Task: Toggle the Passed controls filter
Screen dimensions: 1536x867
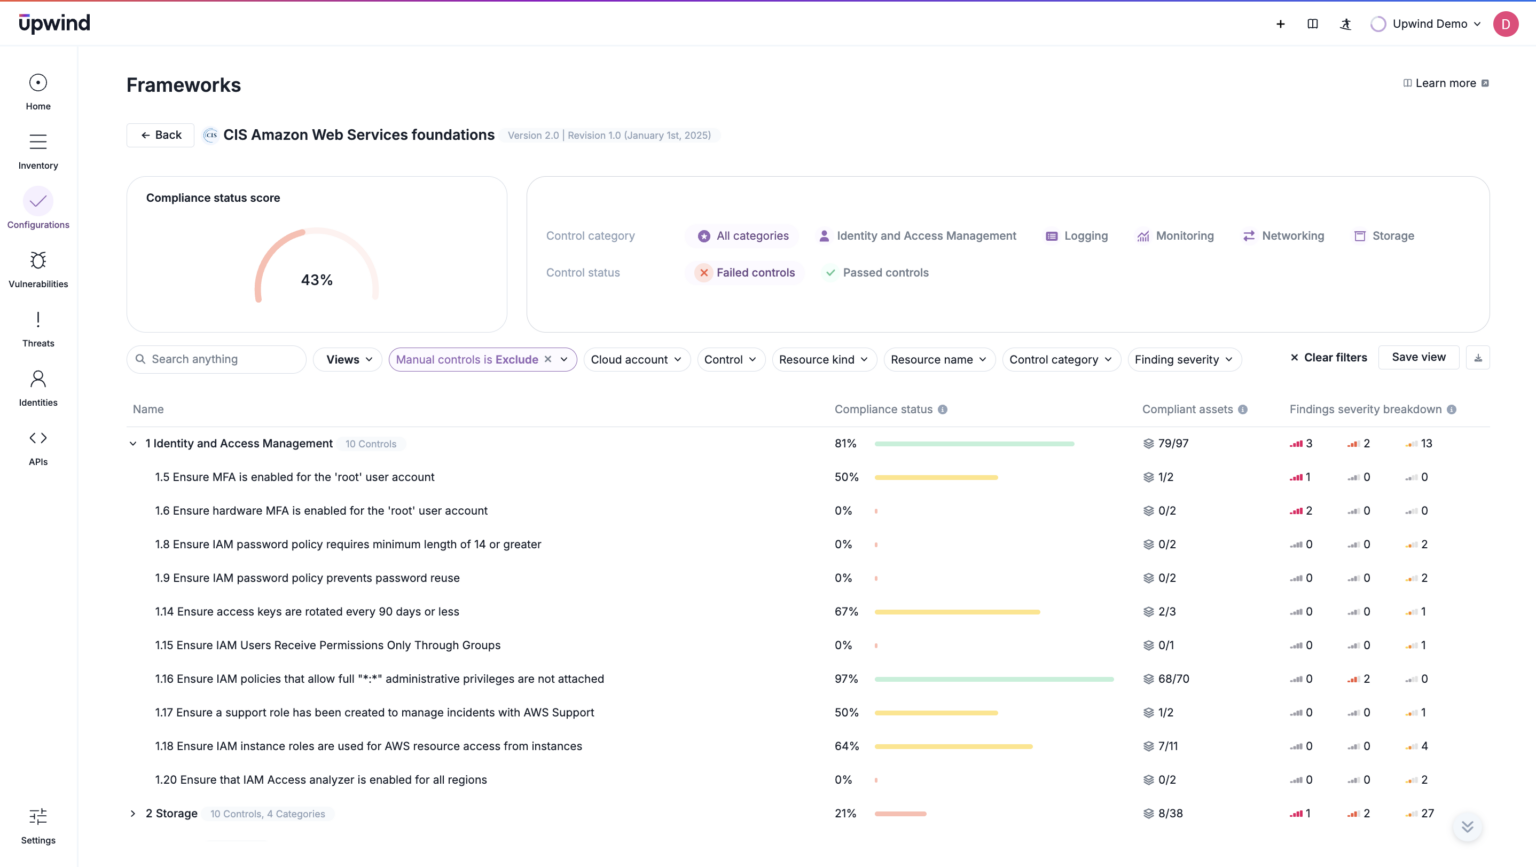Action: click(876, 272)
